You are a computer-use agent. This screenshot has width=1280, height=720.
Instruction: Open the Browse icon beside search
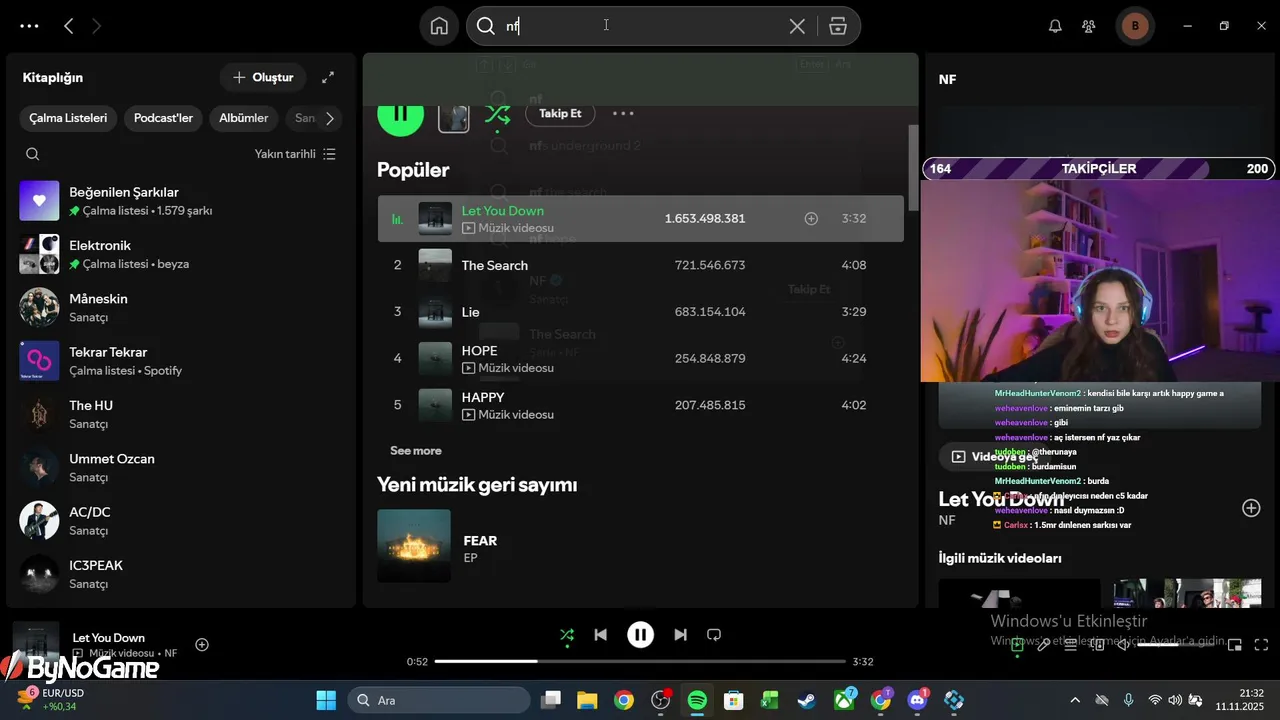(838, 26)
